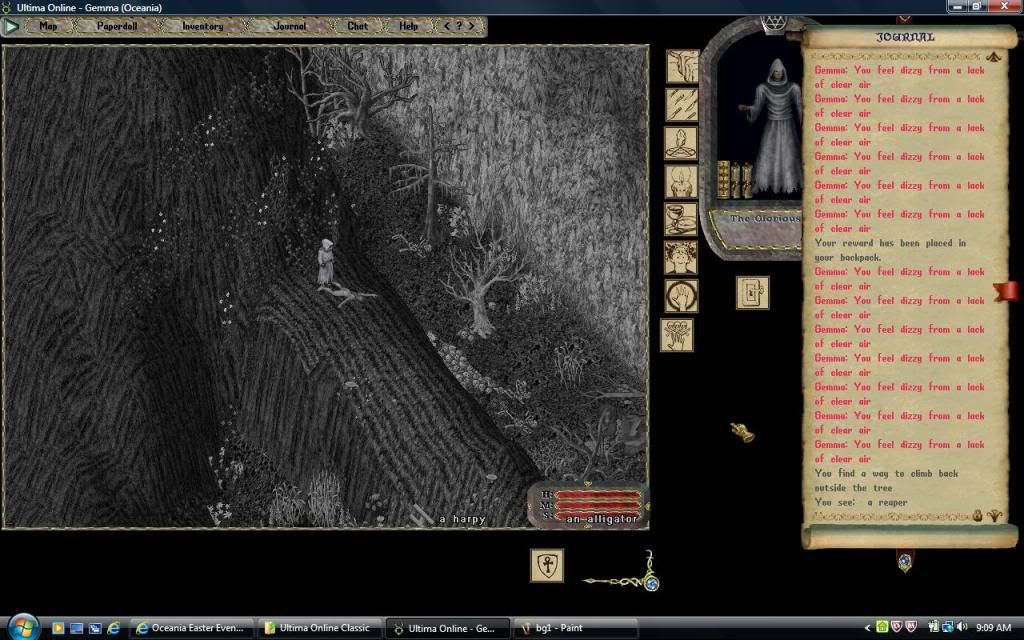Click the hooded player character in the game view
The height and width of the screenshot is (640, 1024).
pos(325,261)
